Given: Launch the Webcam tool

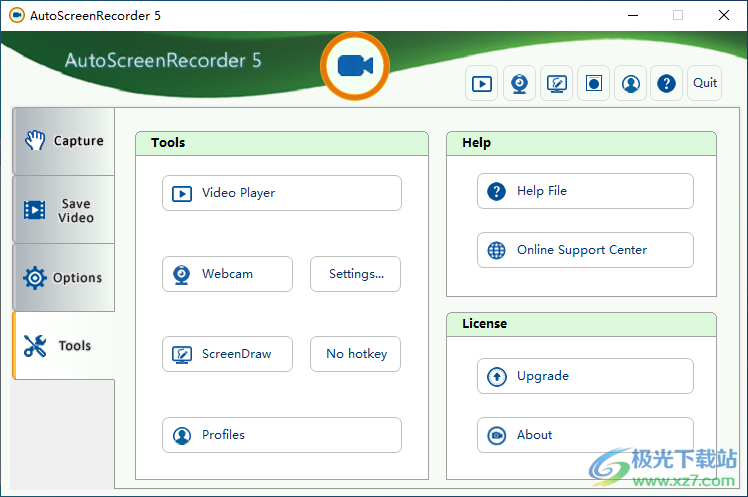Looking at the screenshot, I should tap(228, 274).
